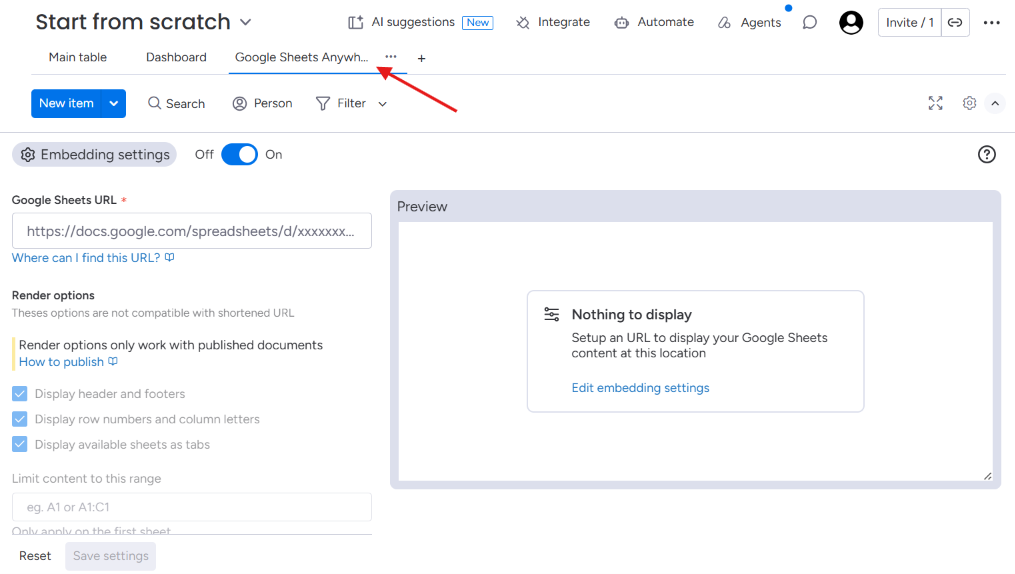Uncheck Display row numbers and column letters

coord(20,419)
